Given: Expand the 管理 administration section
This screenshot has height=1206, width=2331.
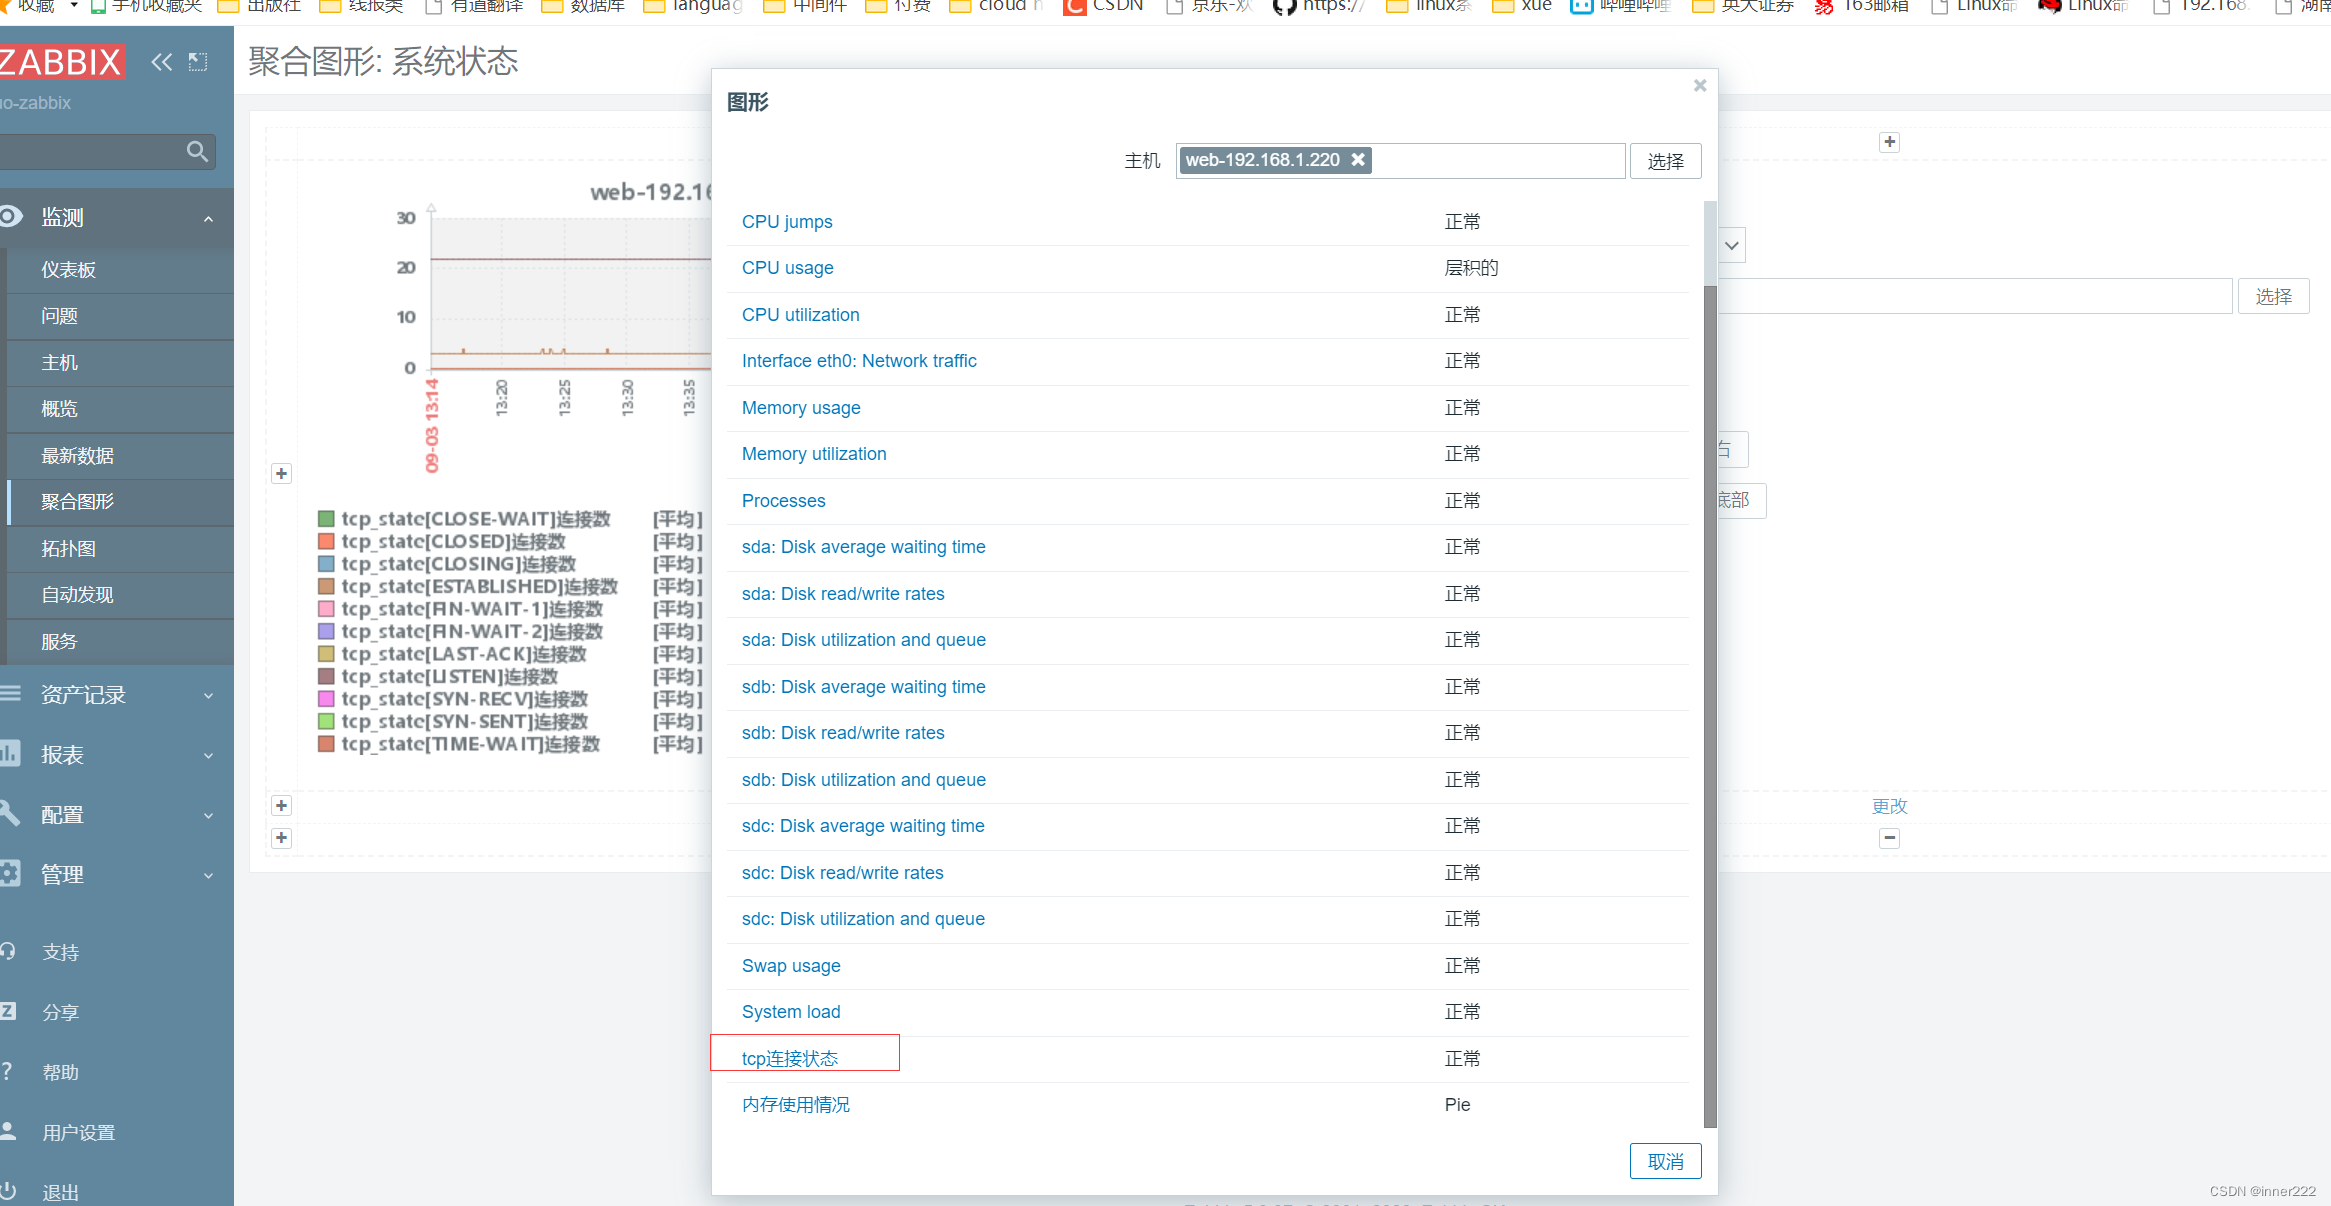Looking at the screenshot, I should click(117, 875).
